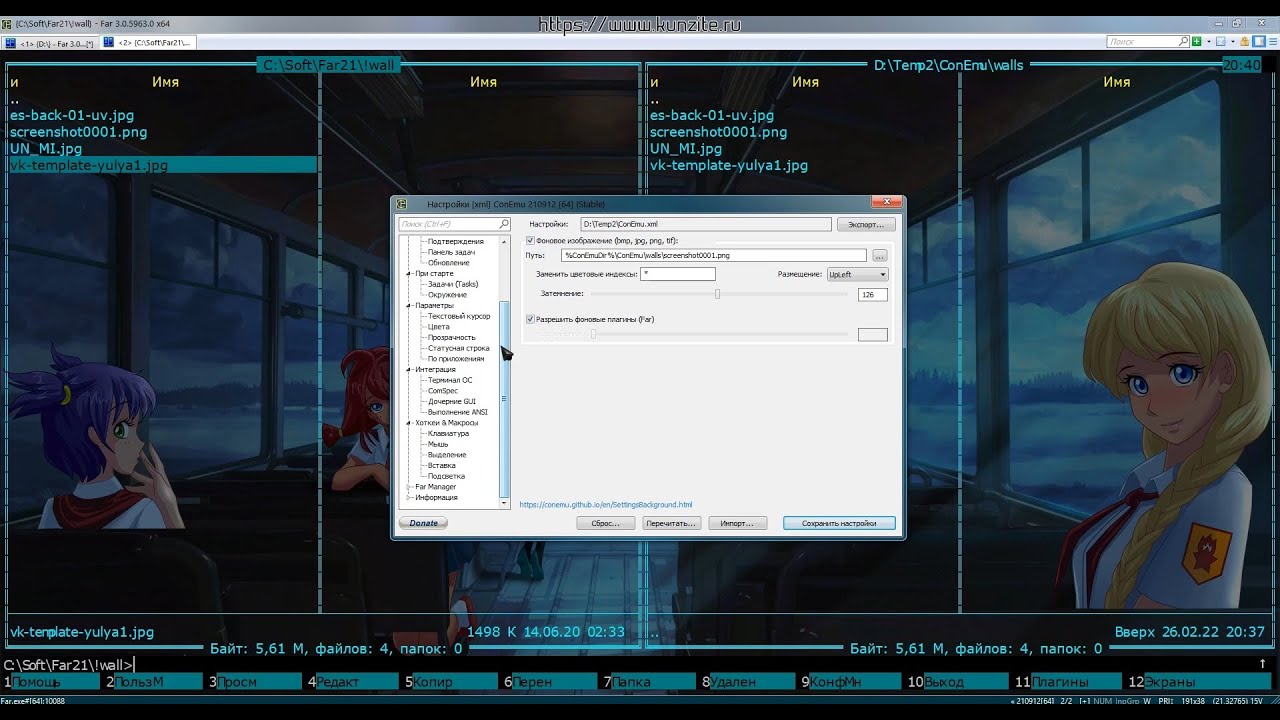Click the browse (...) button for image path

(x=880, y=256)
